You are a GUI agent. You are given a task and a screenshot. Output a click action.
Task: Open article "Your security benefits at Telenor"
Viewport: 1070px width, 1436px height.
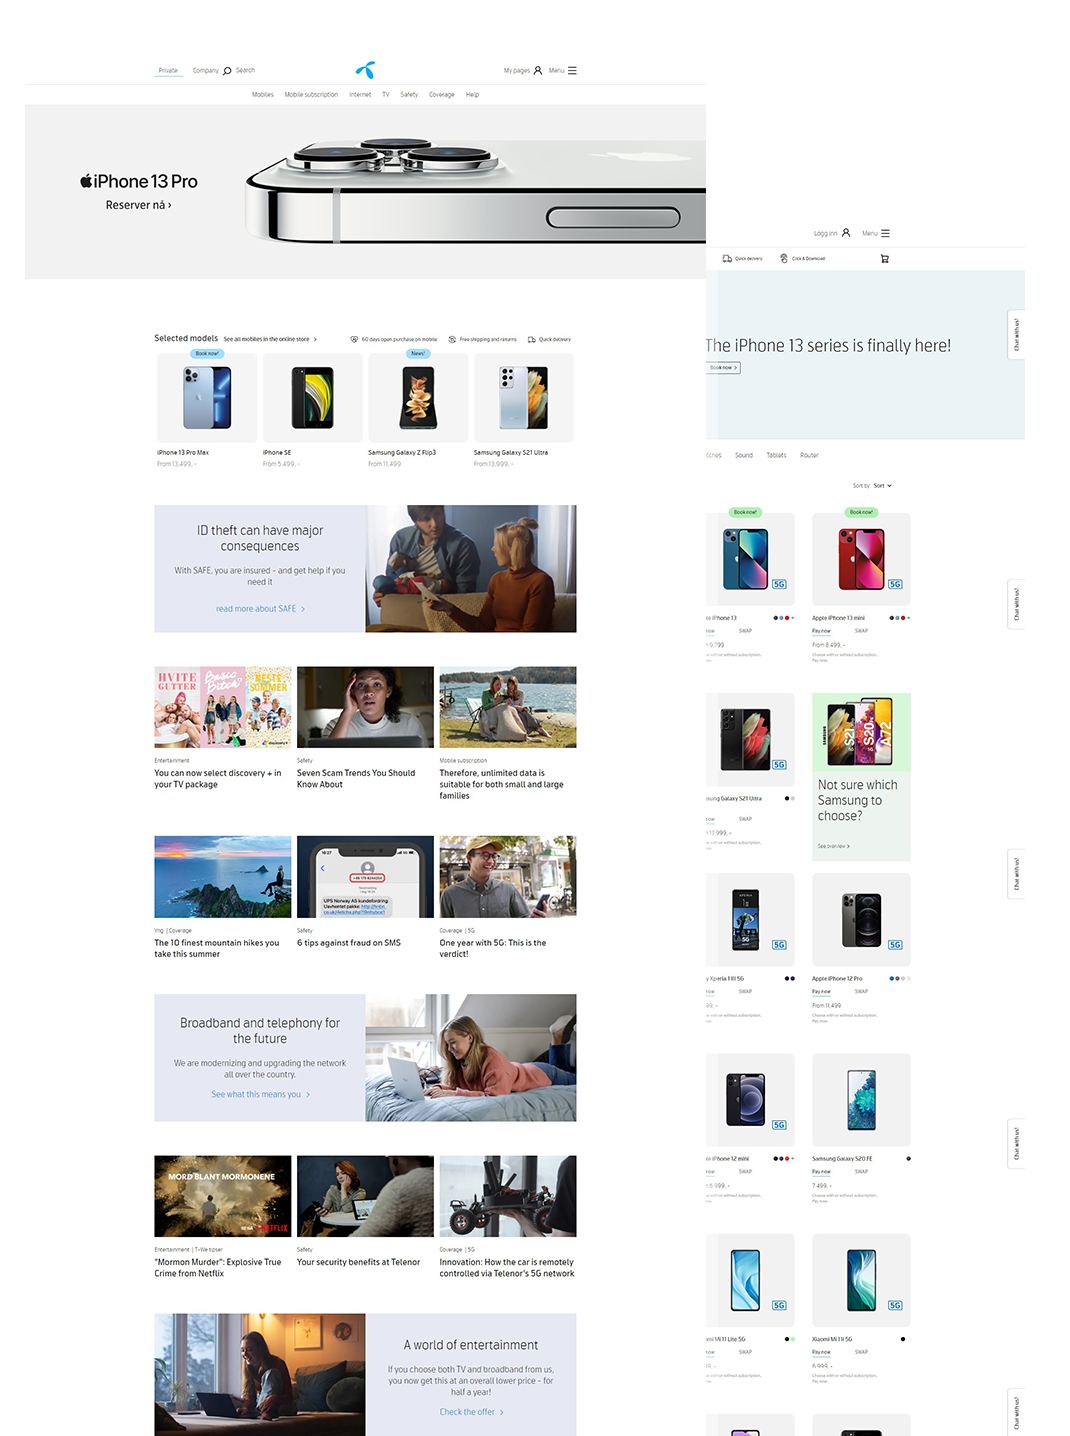pyautogui.click(x=359, y=1262)
